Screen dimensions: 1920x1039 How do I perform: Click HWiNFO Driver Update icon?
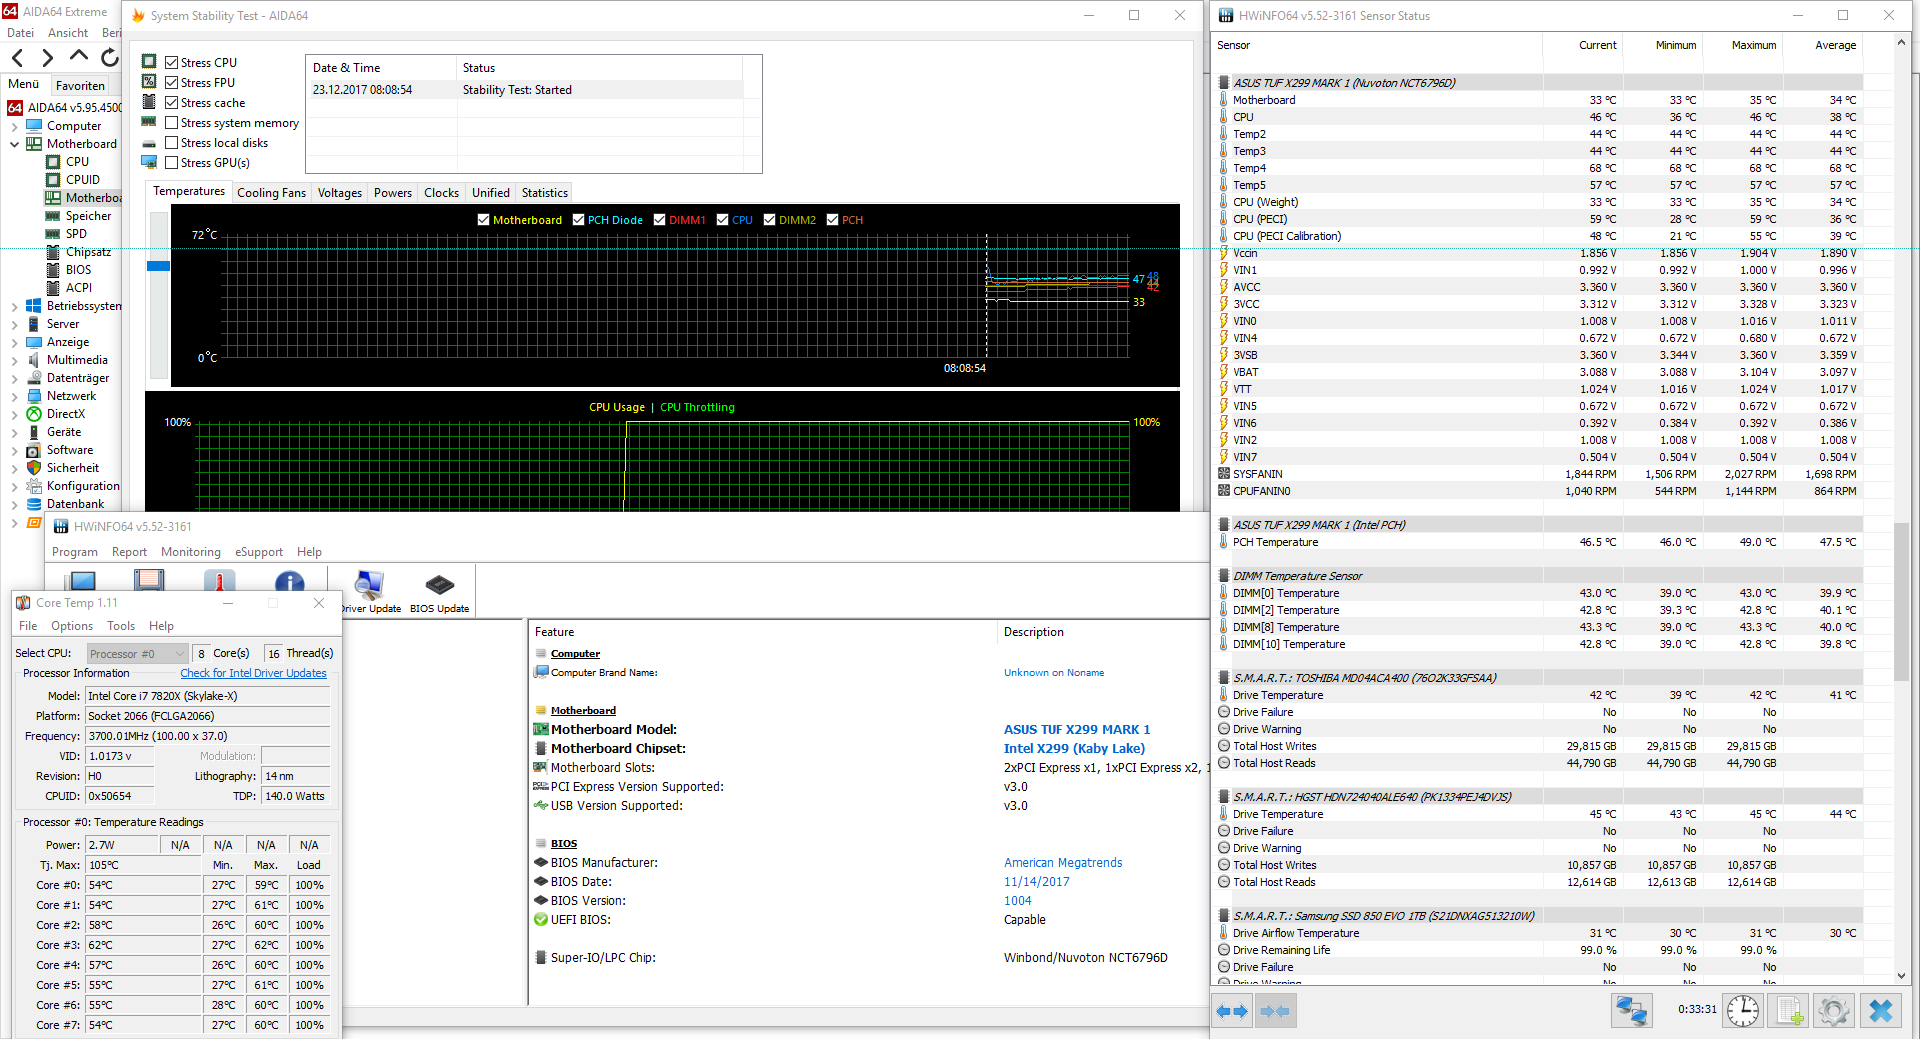tap(369, 584)
